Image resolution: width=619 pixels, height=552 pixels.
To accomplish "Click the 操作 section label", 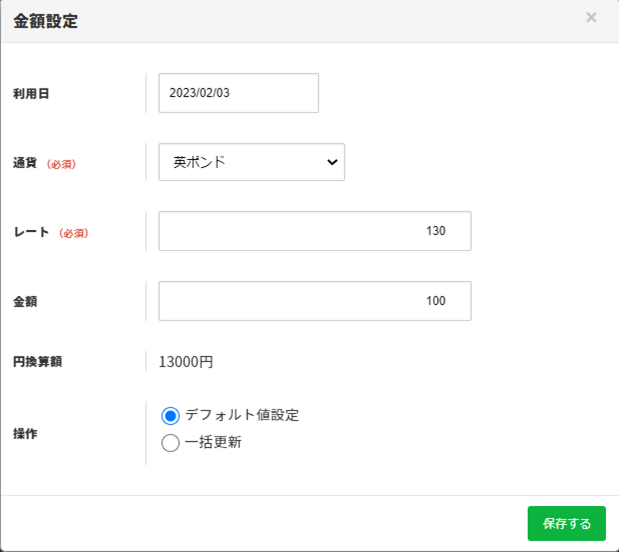I will click(x=25, y=433).
